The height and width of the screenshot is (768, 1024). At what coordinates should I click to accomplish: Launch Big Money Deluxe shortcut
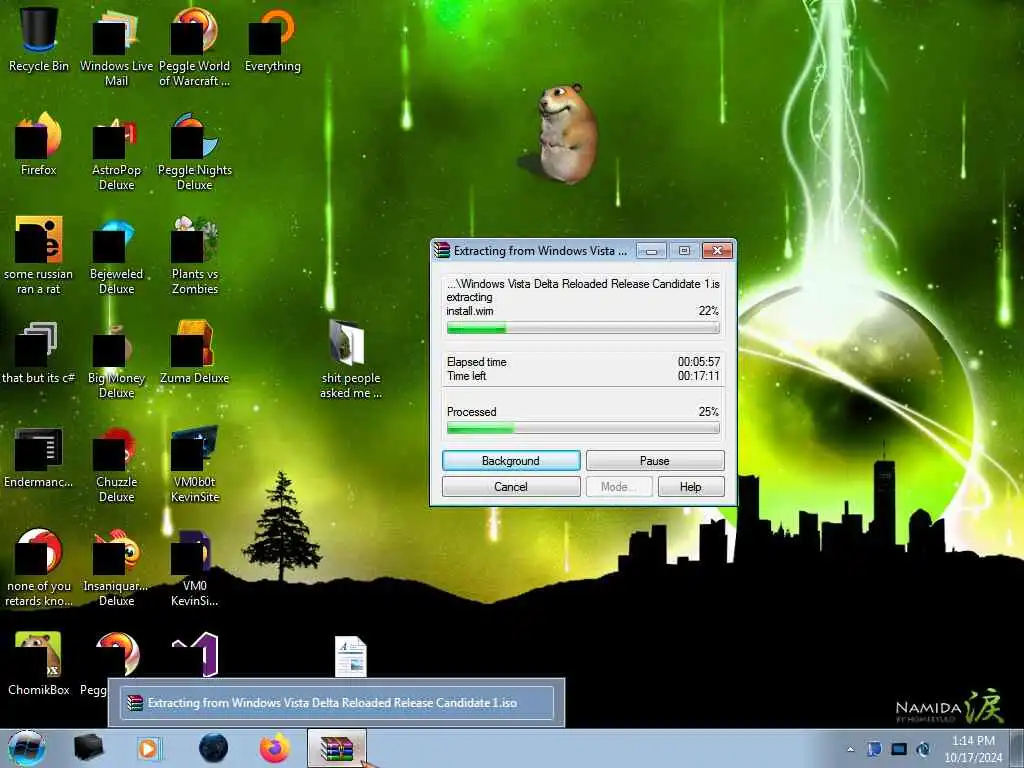click(116, 359)
